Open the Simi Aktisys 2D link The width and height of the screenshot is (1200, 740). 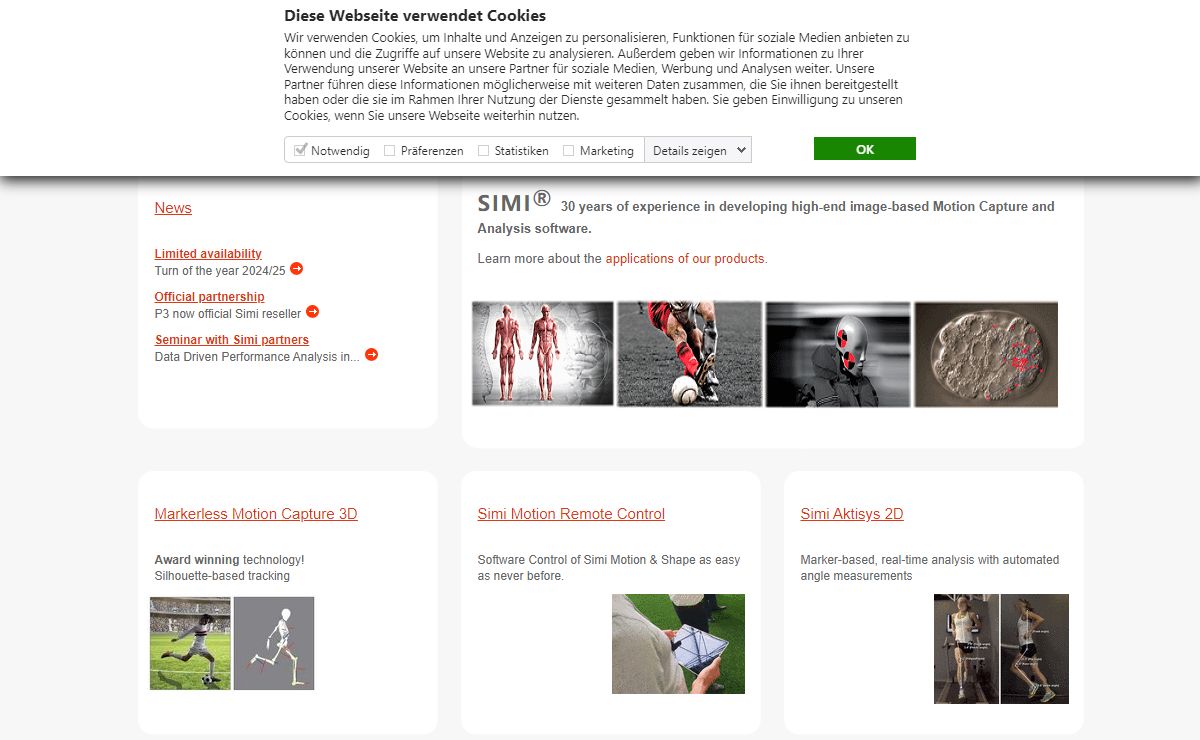852,514
